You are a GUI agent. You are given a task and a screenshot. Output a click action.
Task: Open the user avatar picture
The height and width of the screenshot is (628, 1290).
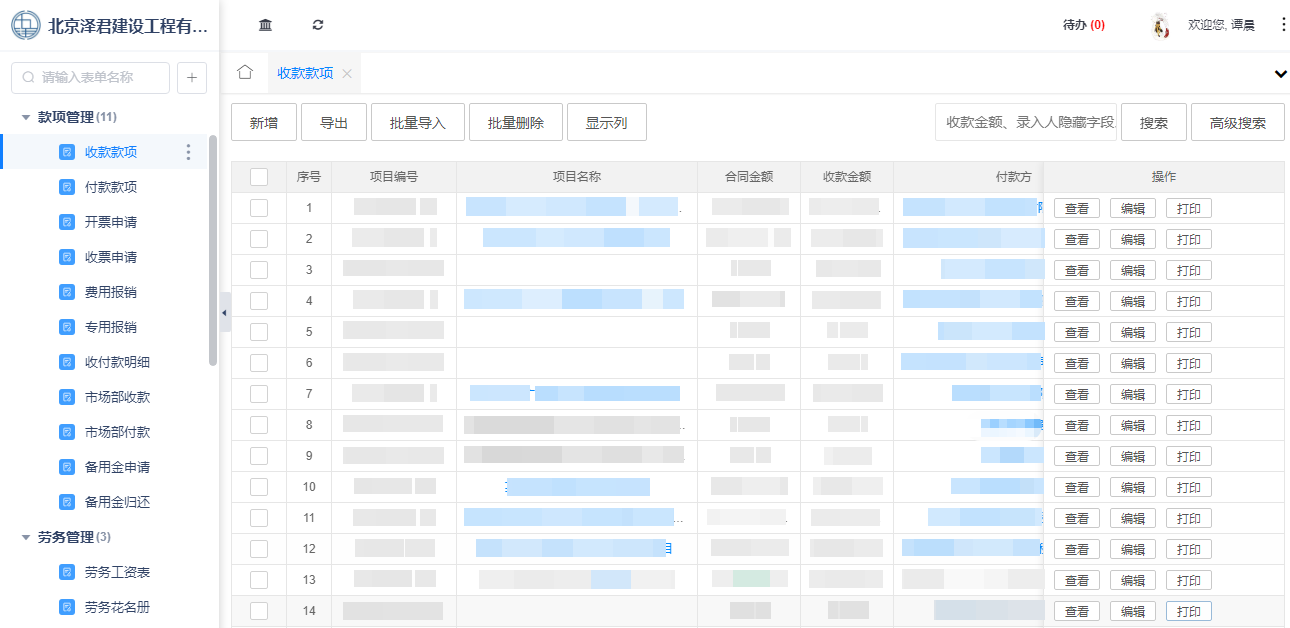point(1161,26)
